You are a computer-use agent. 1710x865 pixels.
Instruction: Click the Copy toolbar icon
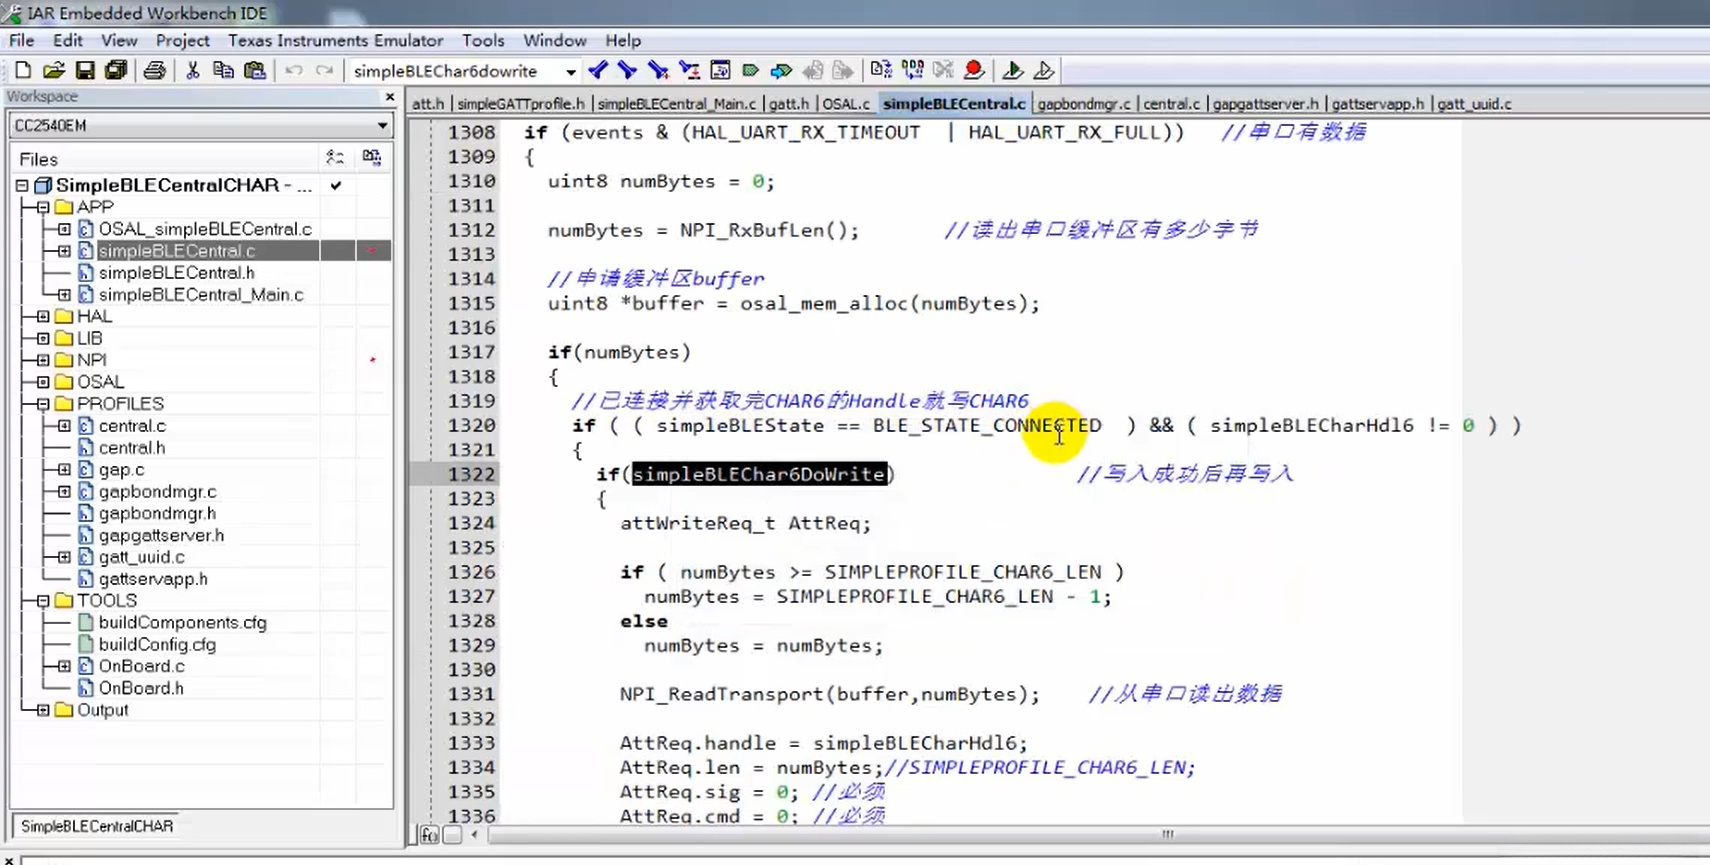pos(223,70)
